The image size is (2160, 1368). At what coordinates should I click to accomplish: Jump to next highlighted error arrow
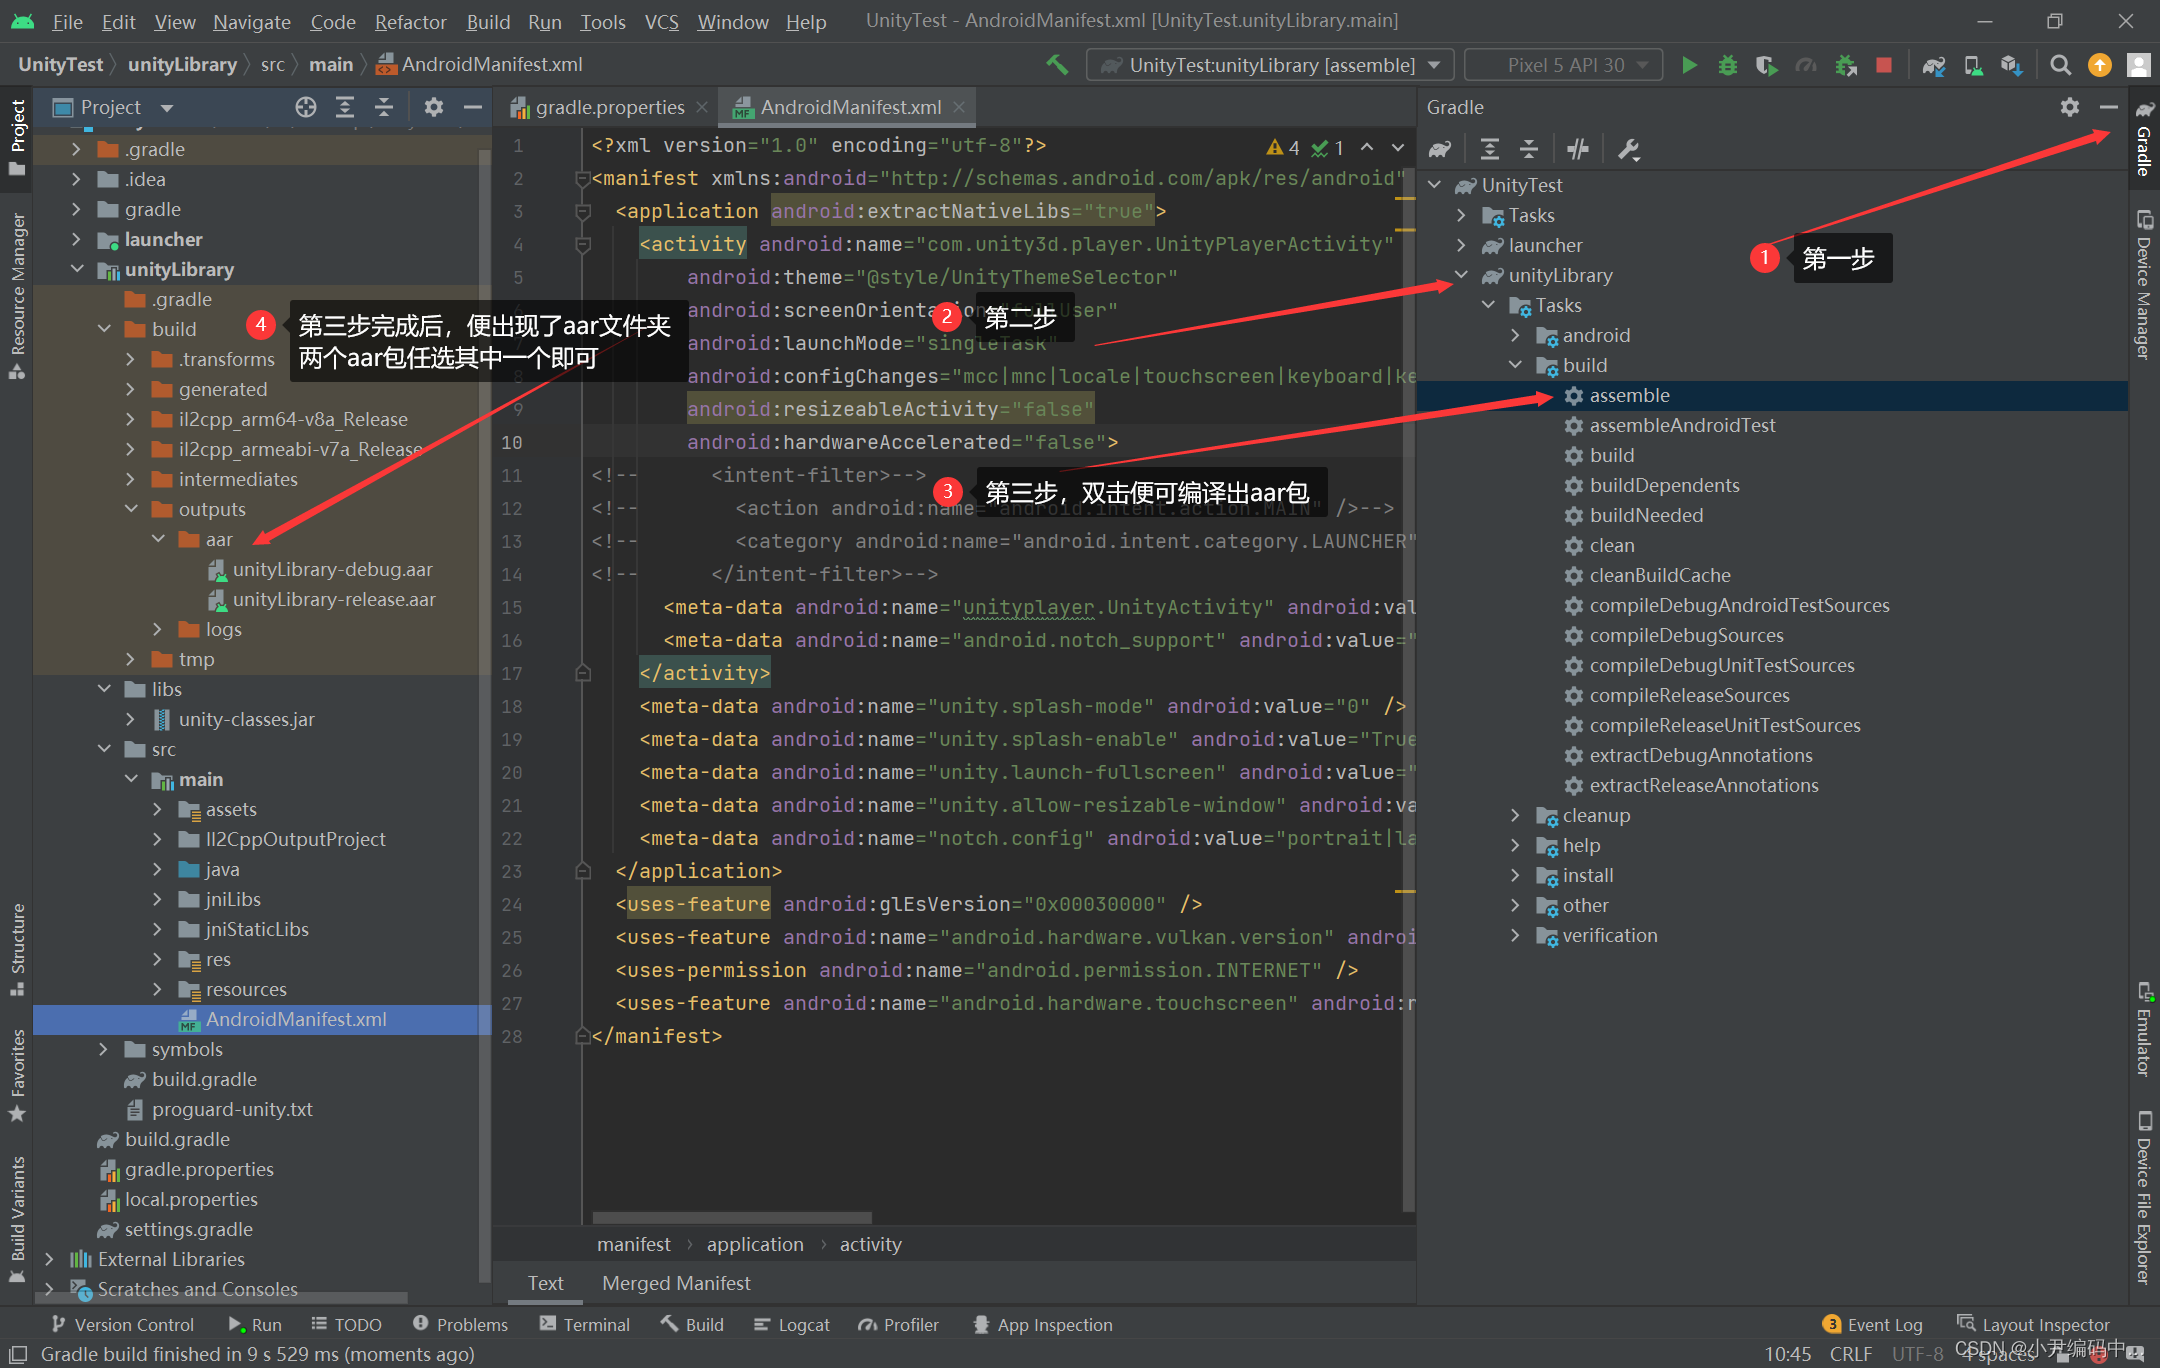point(1398,147)
